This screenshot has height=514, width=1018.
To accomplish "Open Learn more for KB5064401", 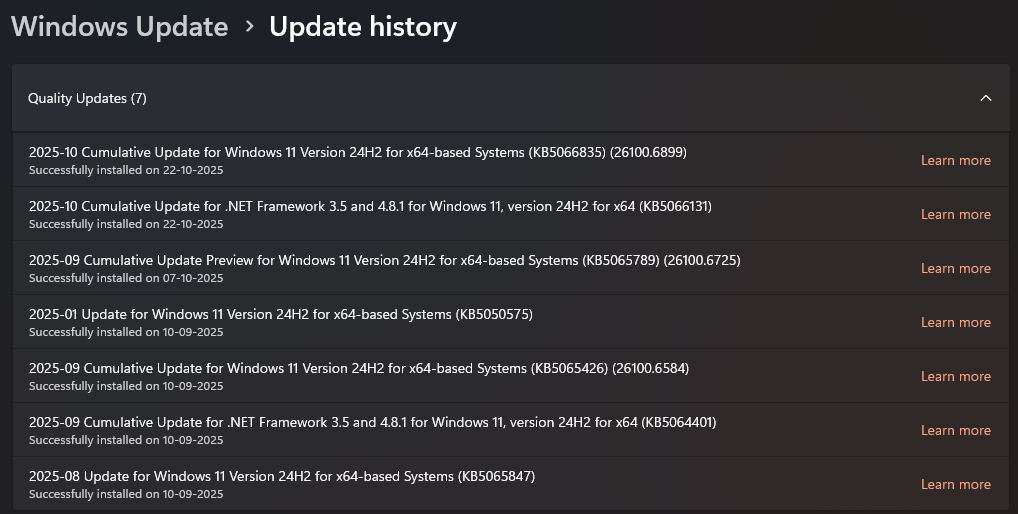I will [955, 430].
